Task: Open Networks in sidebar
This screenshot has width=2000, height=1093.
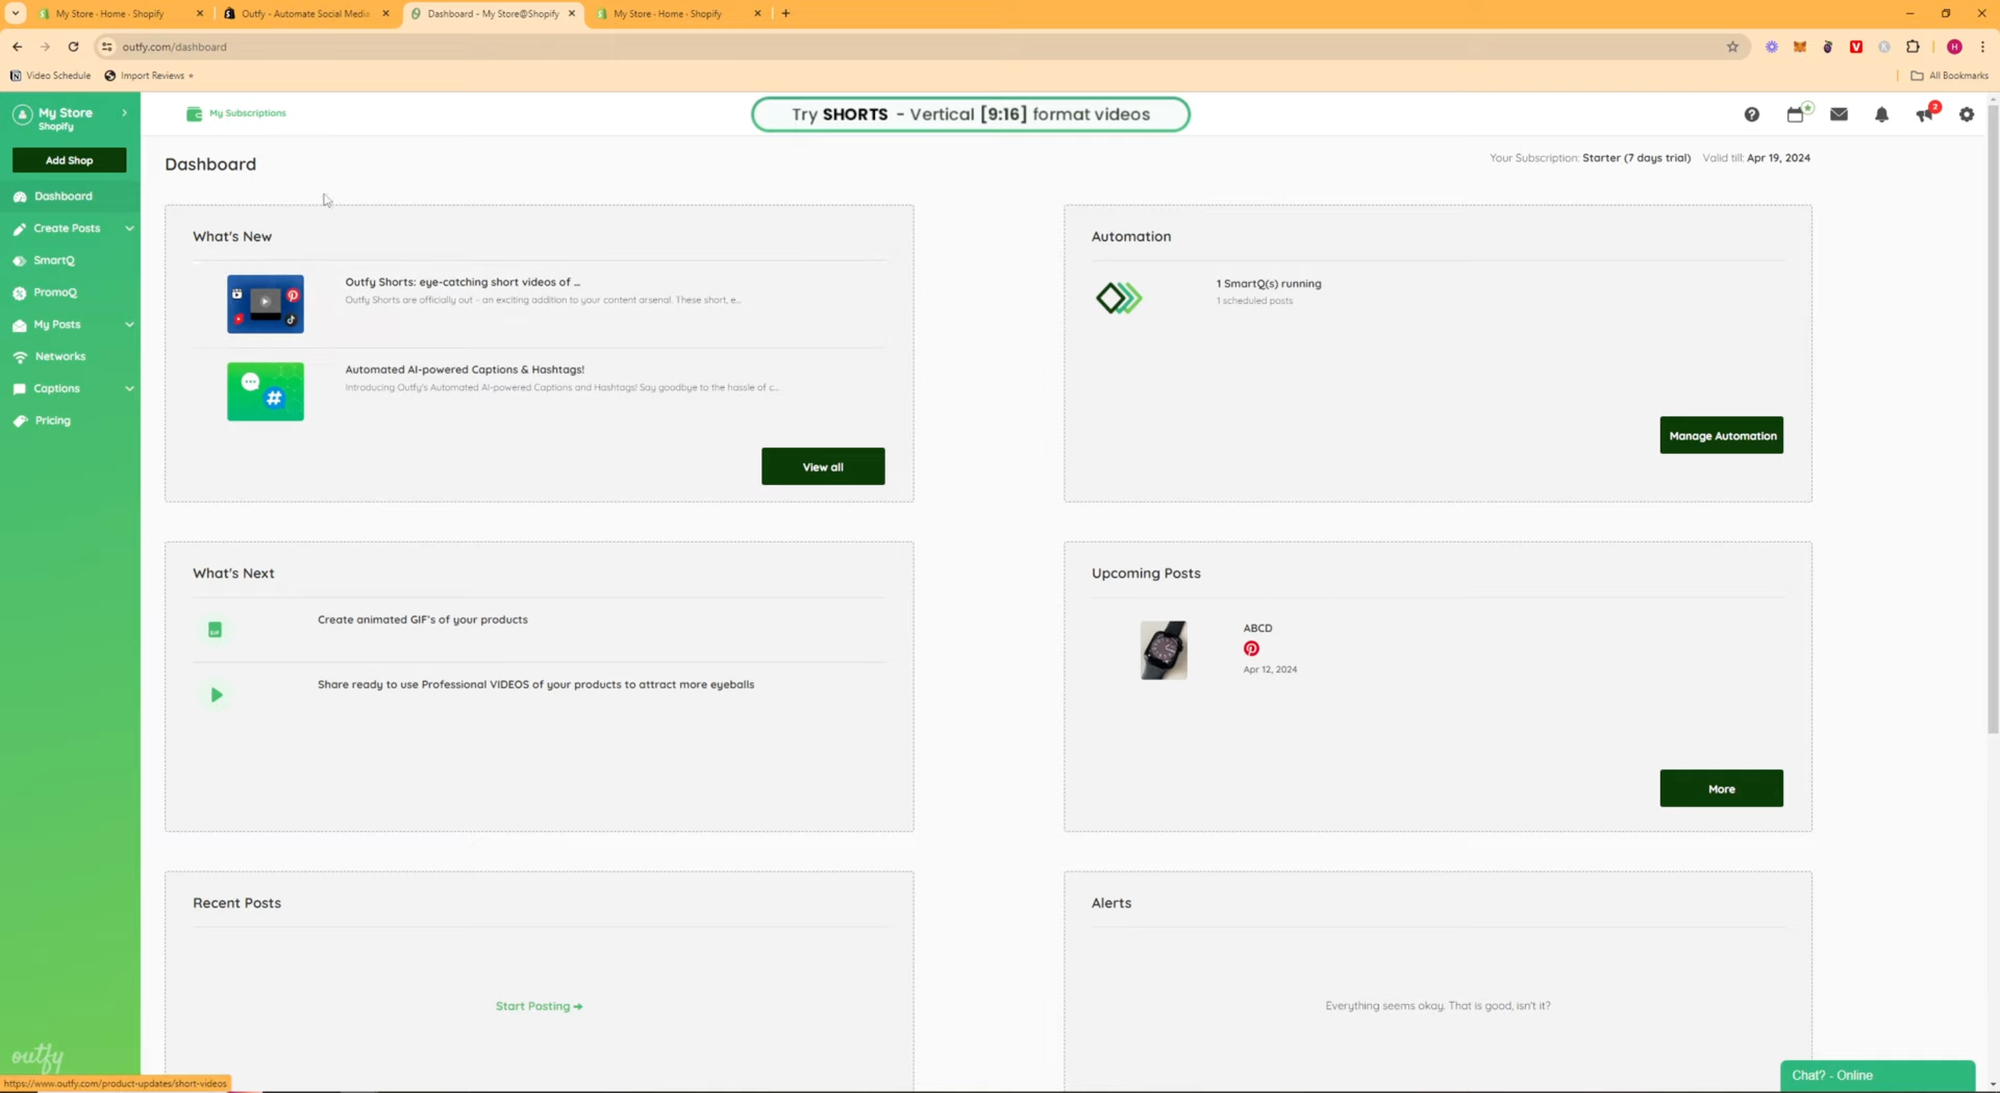Action: coord(60,357)
